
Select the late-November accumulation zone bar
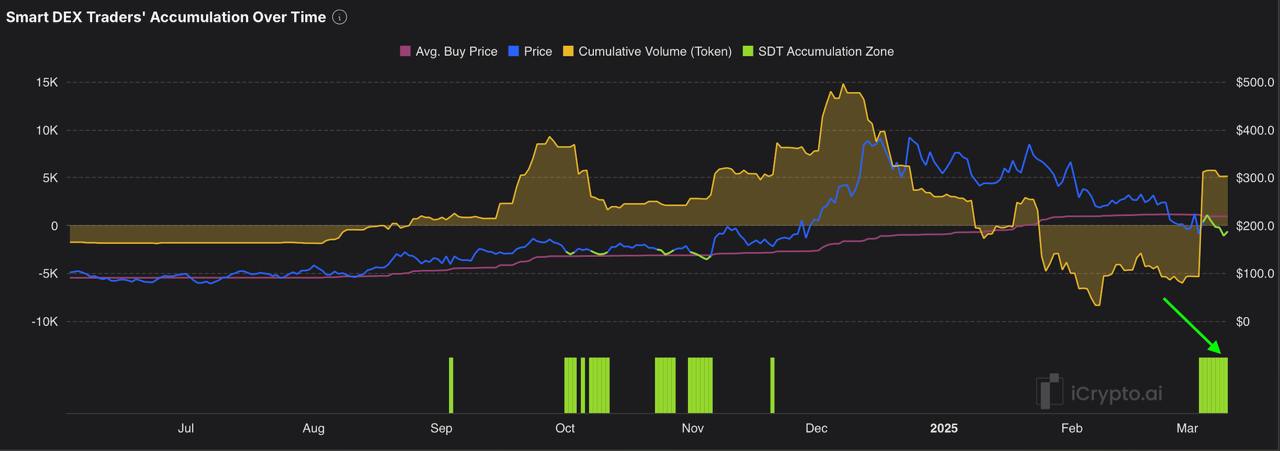pos(772,385)
